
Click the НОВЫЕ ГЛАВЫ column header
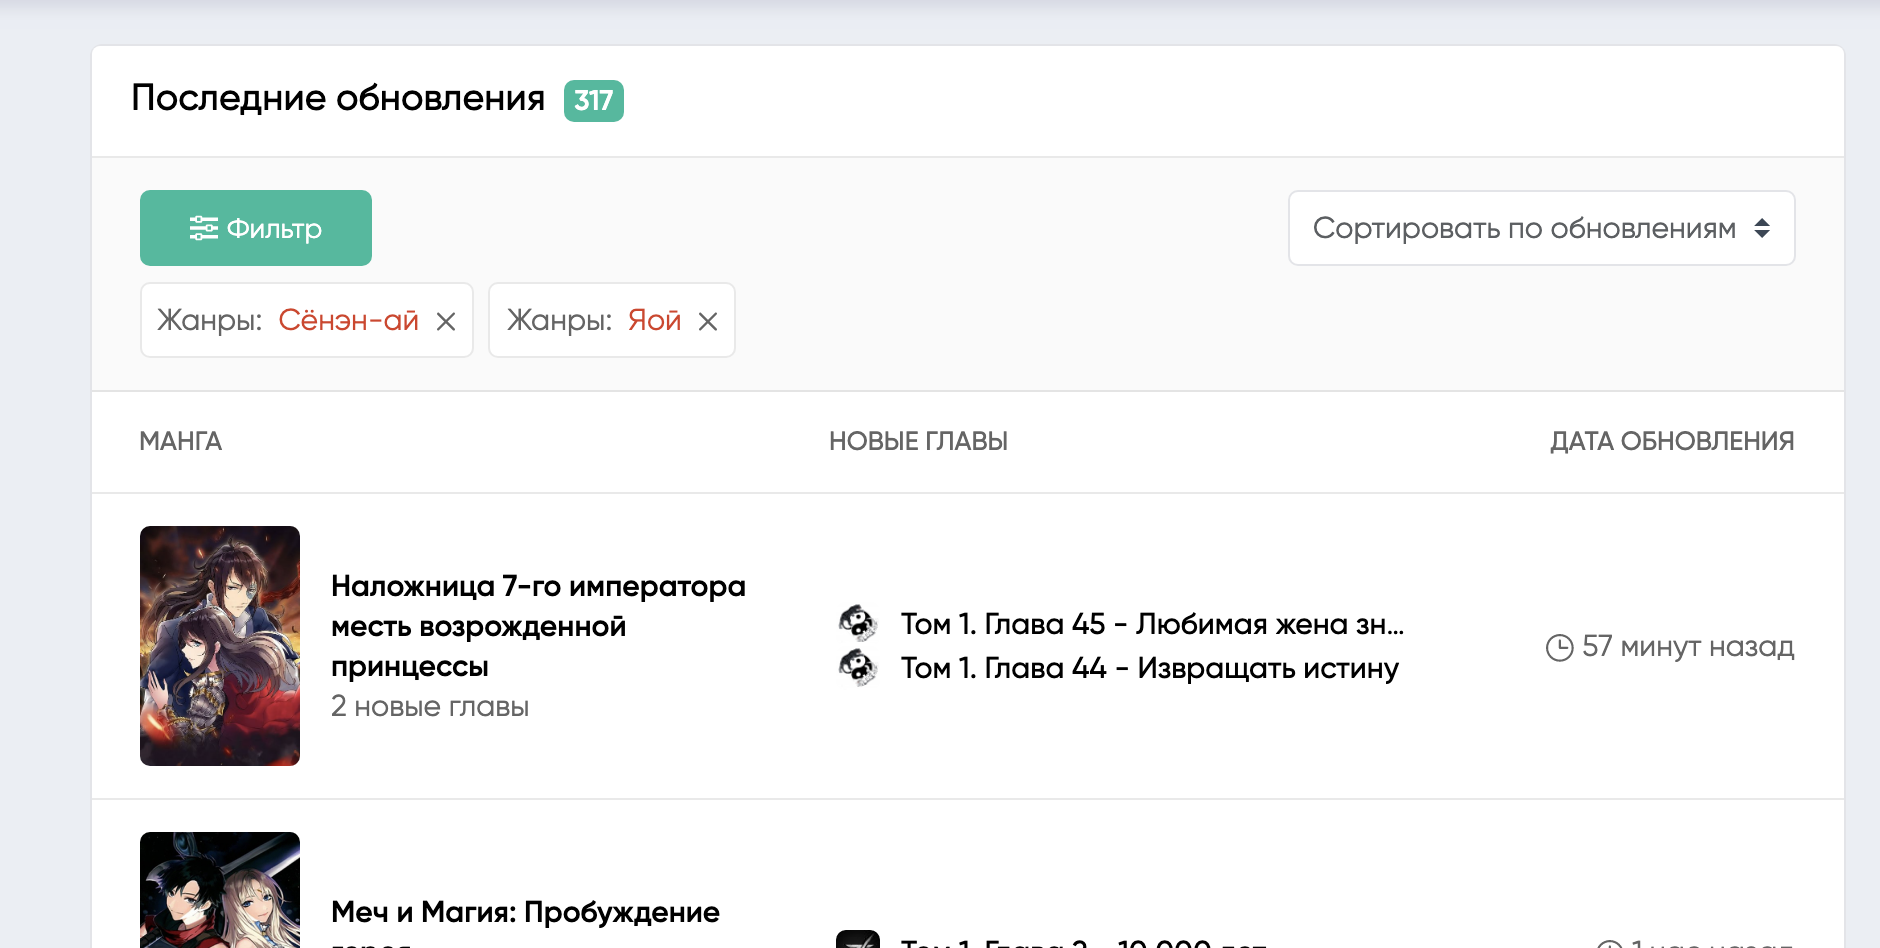pyautogui.click(x=918, y=441)
